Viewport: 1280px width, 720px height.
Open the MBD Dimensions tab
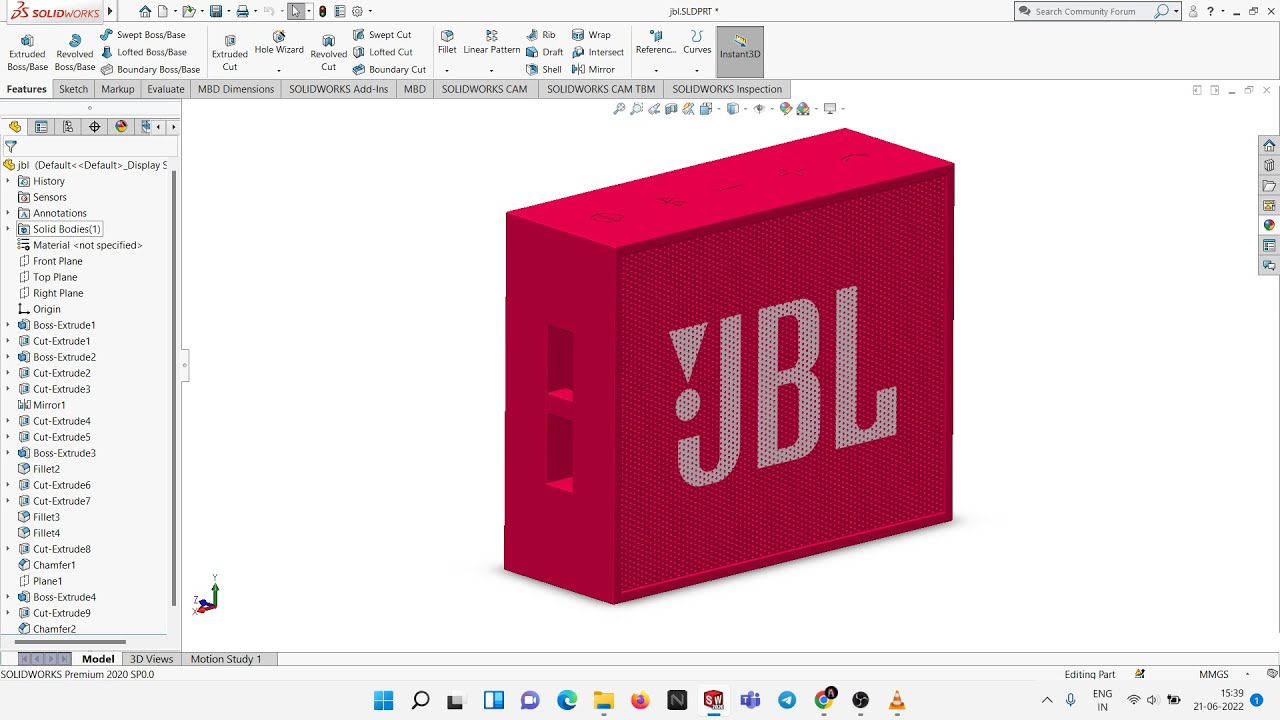(x=236, y=89)
